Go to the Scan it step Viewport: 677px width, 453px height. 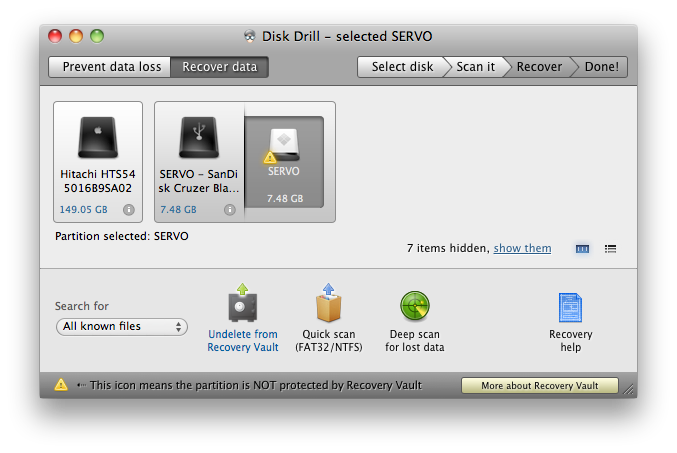click(x=476, y=67)
